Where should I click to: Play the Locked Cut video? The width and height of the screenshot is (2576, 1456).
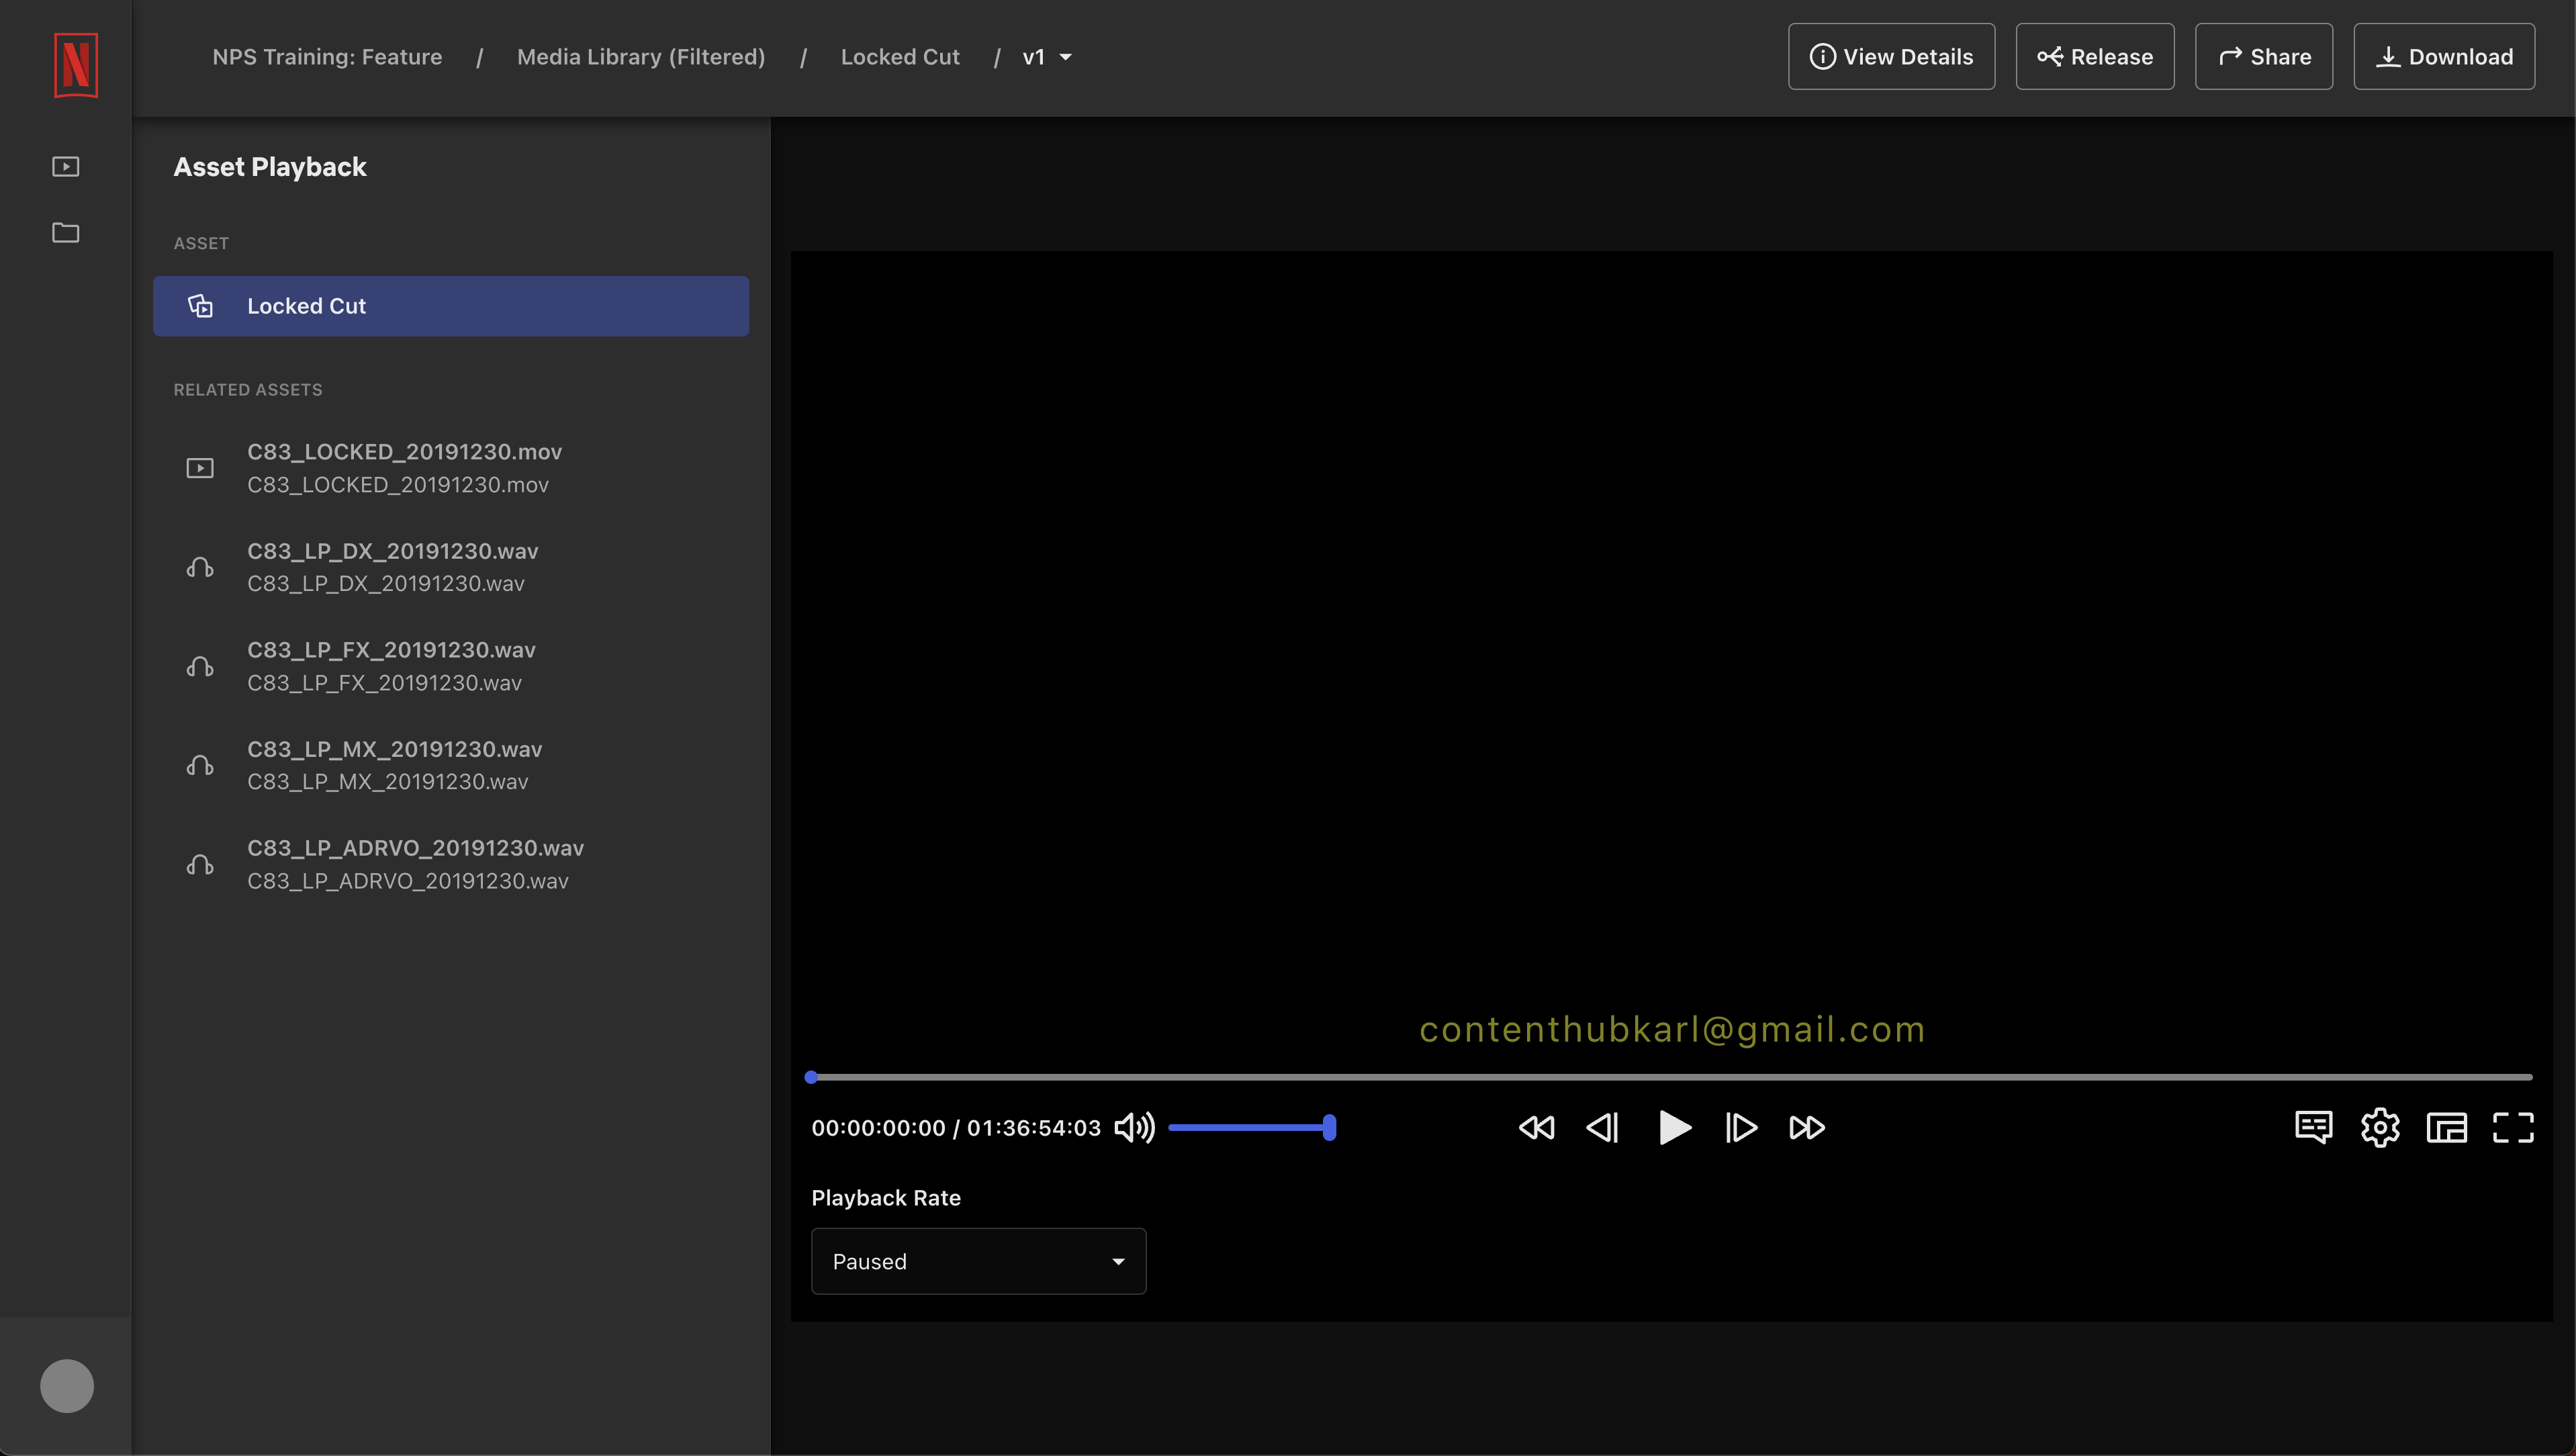(1674, 1128)
